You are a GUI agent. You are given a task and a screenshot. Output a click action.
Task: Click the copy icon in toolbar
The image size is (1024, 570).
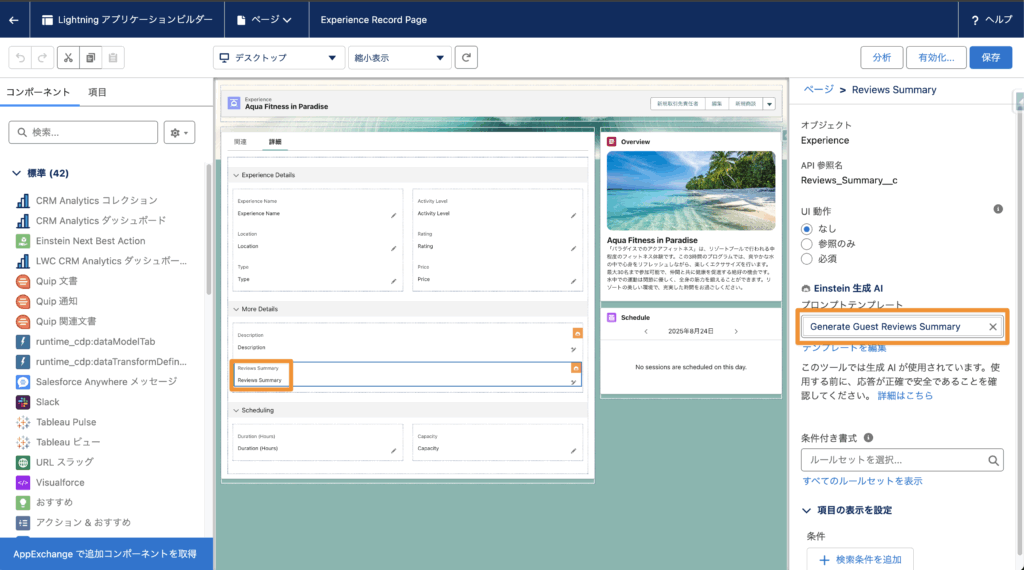click(x=91, y=58)
